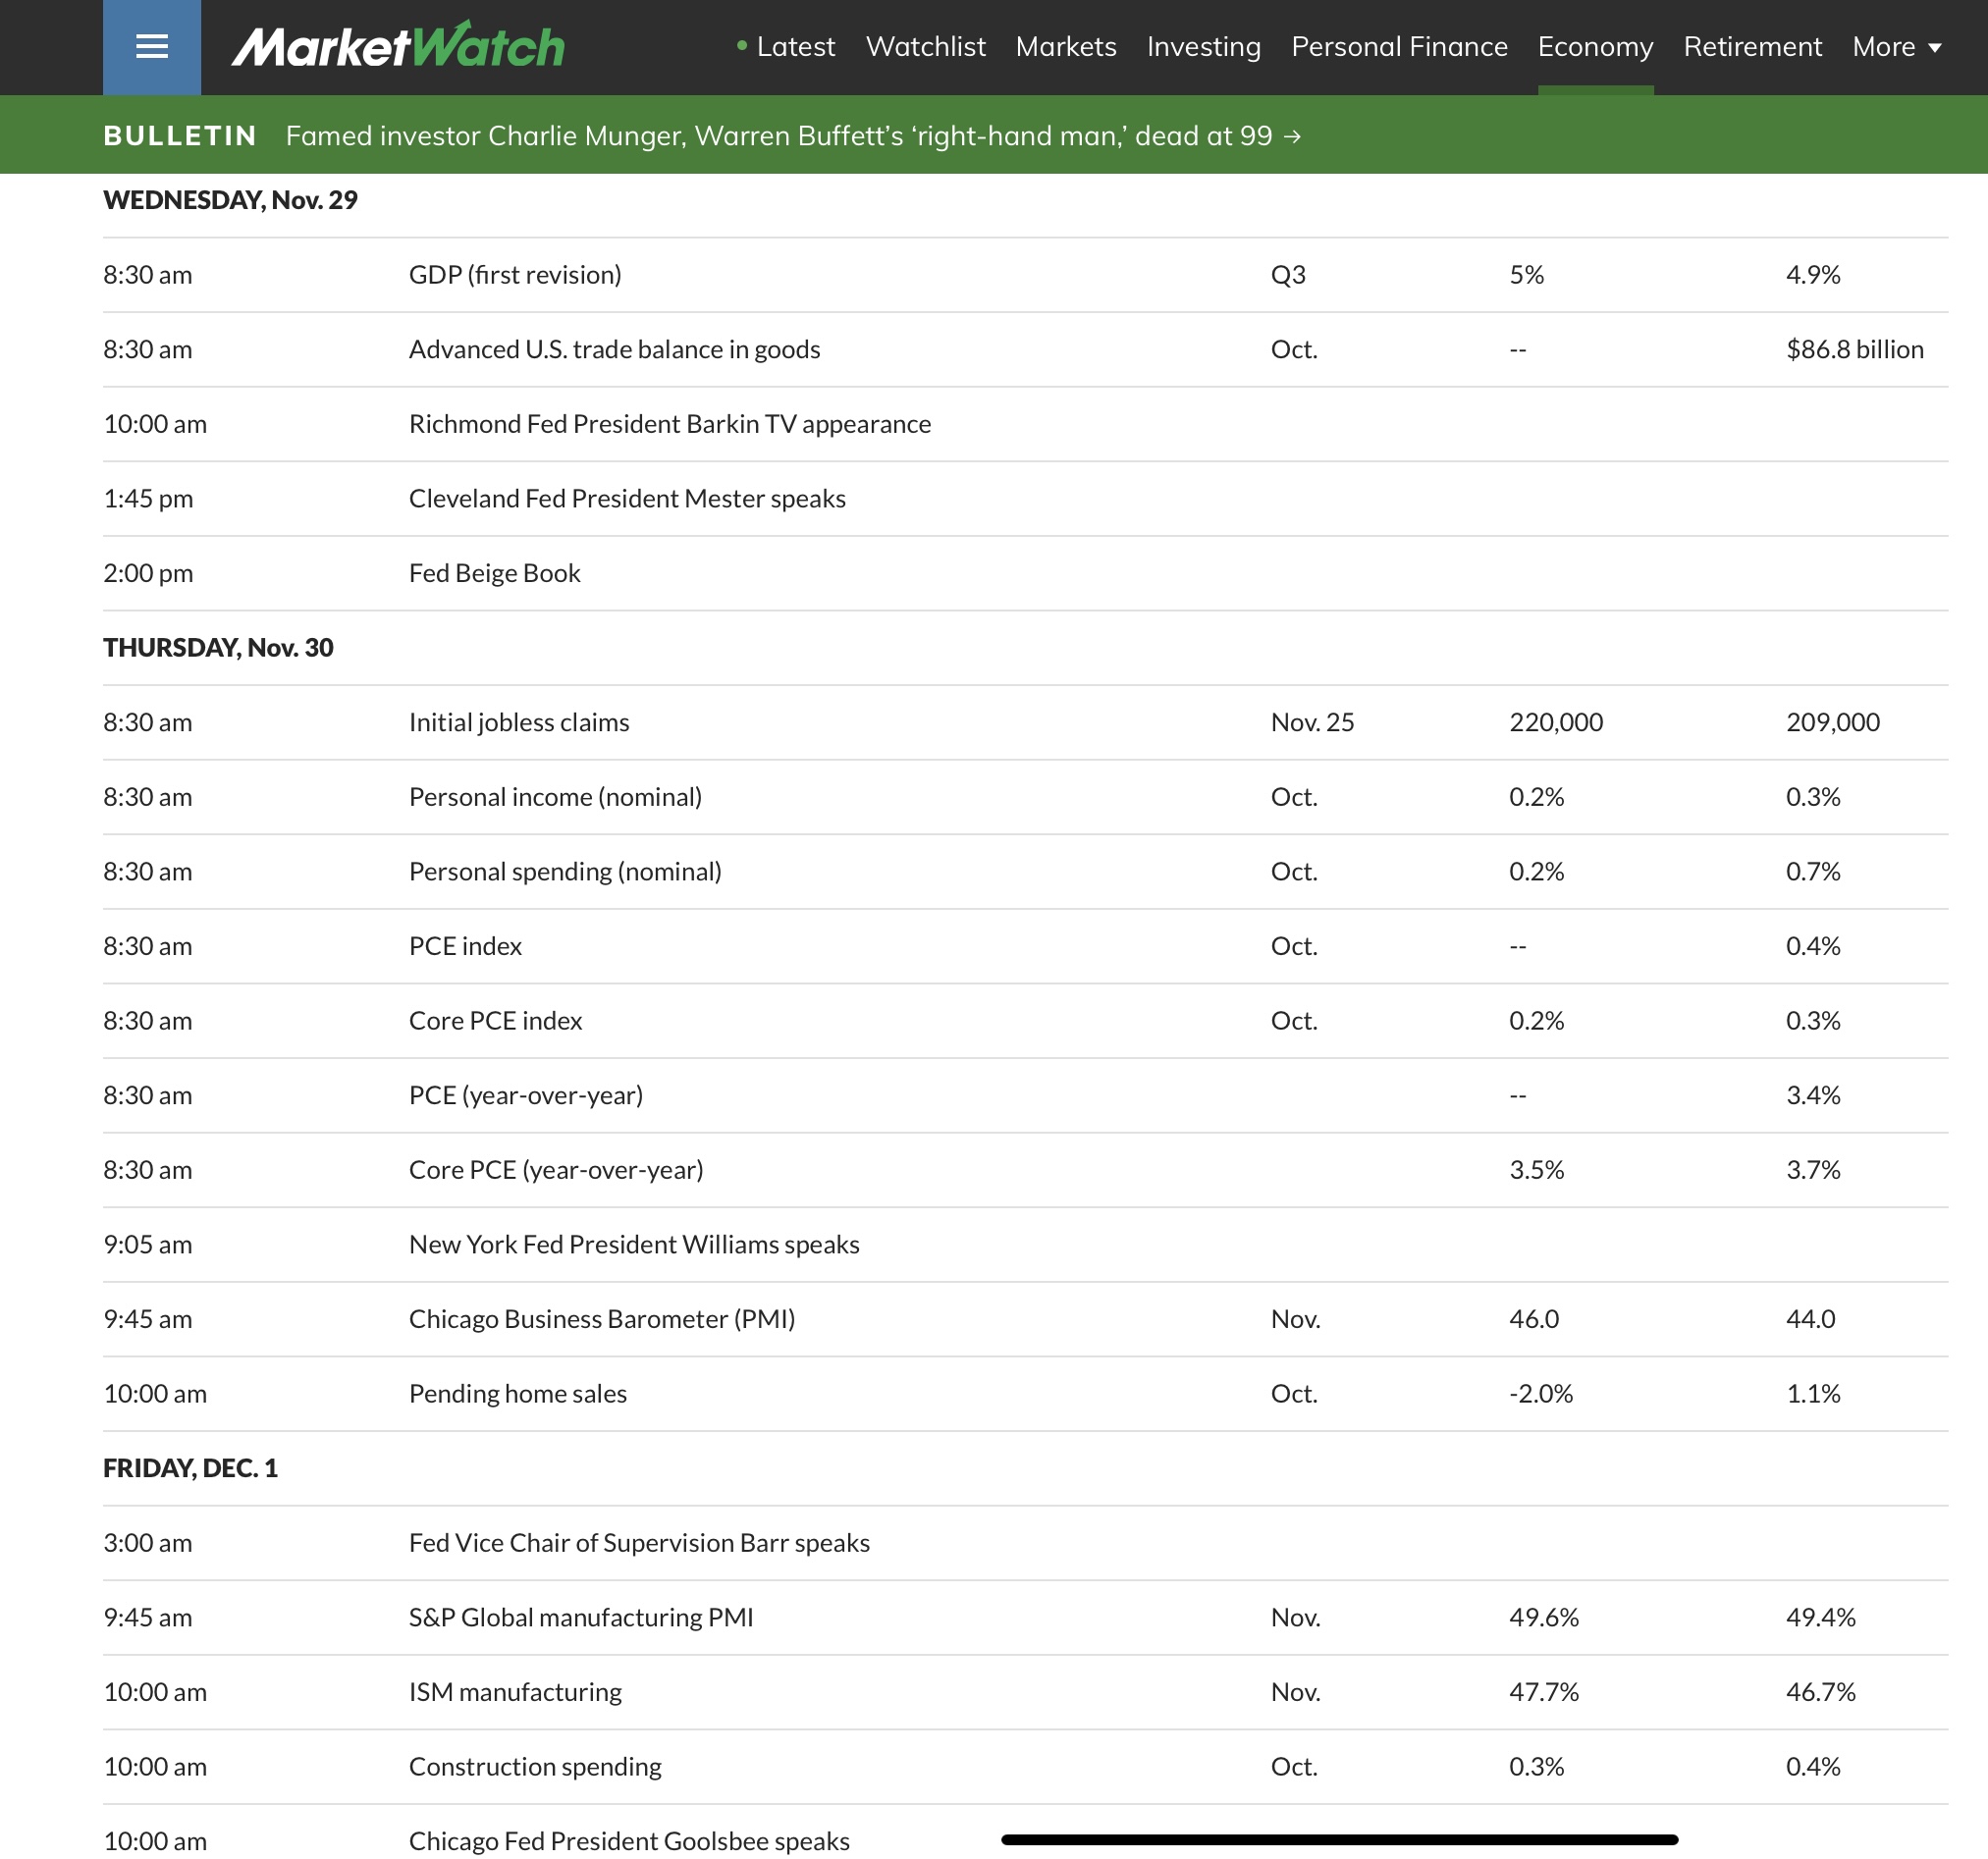Click the Fed Beige Book event
This screenshot has width=1988, height=1859.
[x=494, y=573]
